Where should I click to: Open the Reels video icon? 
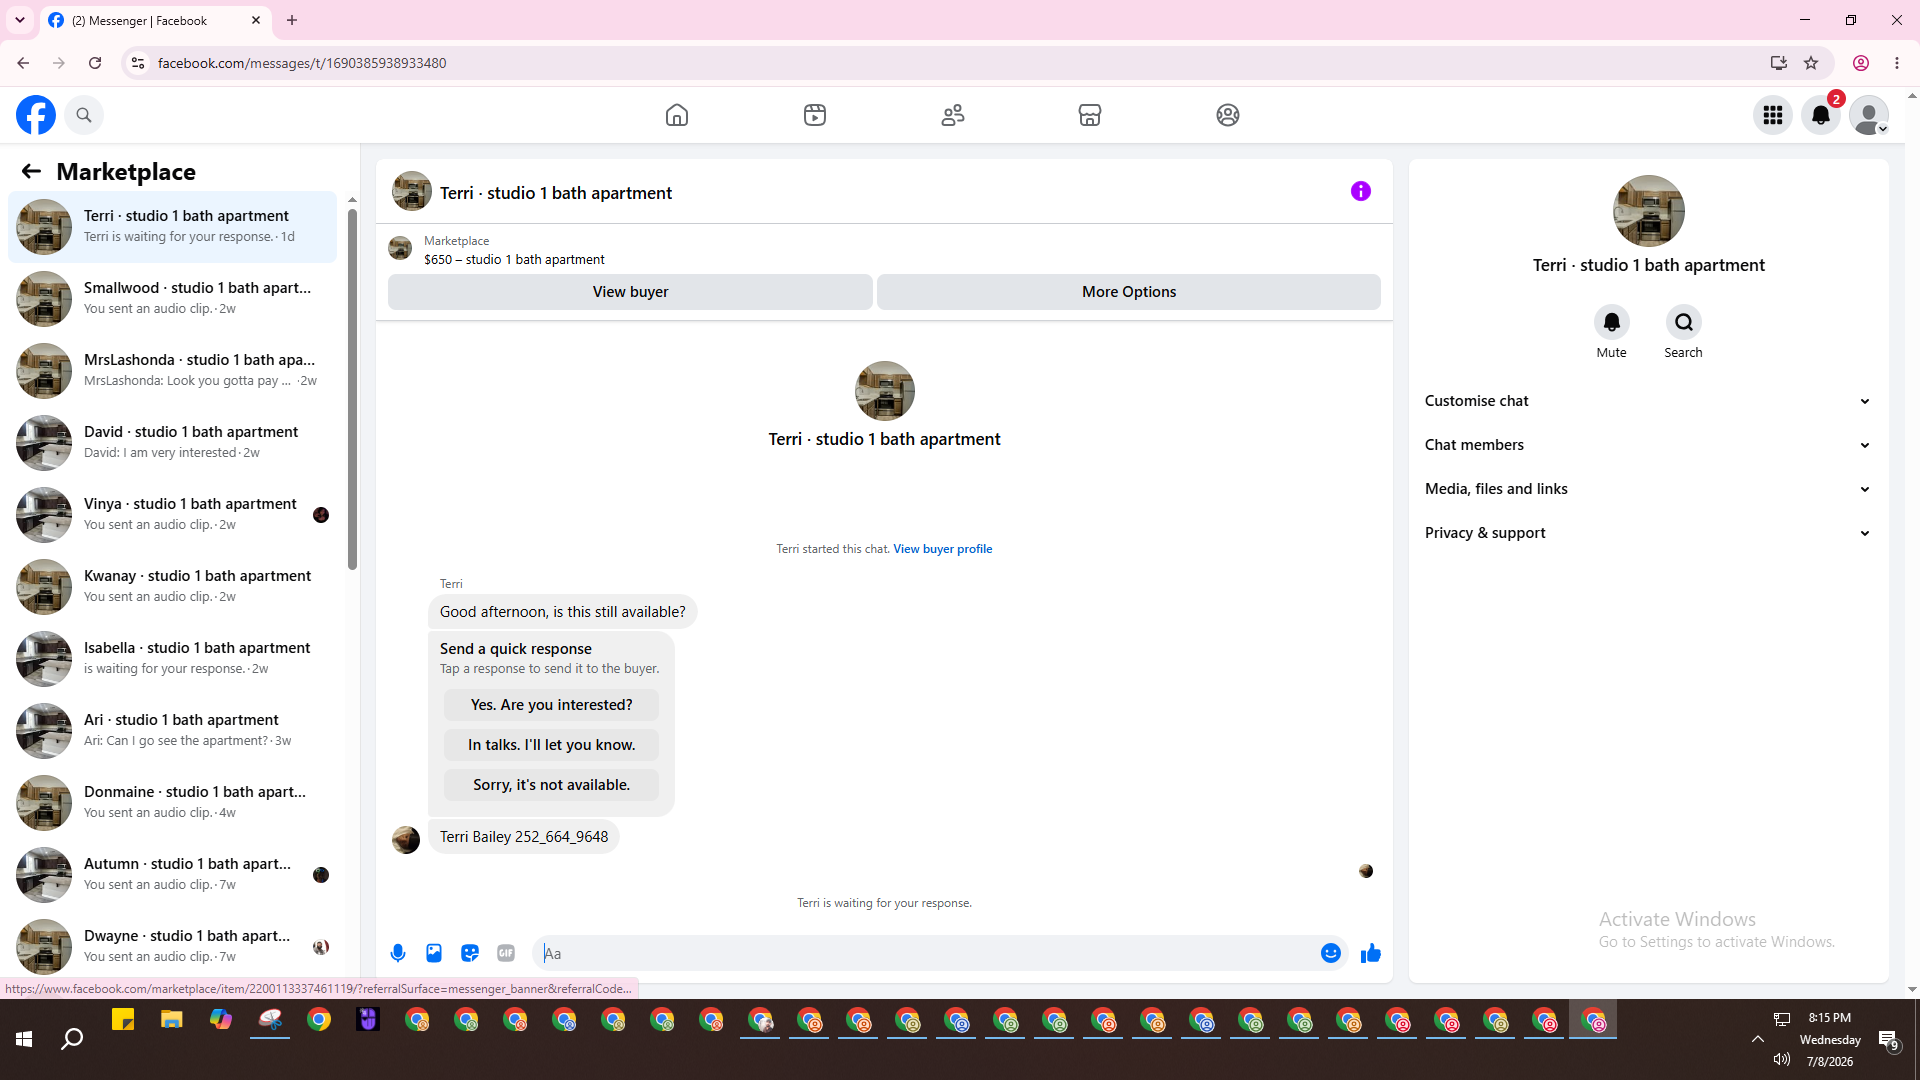pos(815,115)
